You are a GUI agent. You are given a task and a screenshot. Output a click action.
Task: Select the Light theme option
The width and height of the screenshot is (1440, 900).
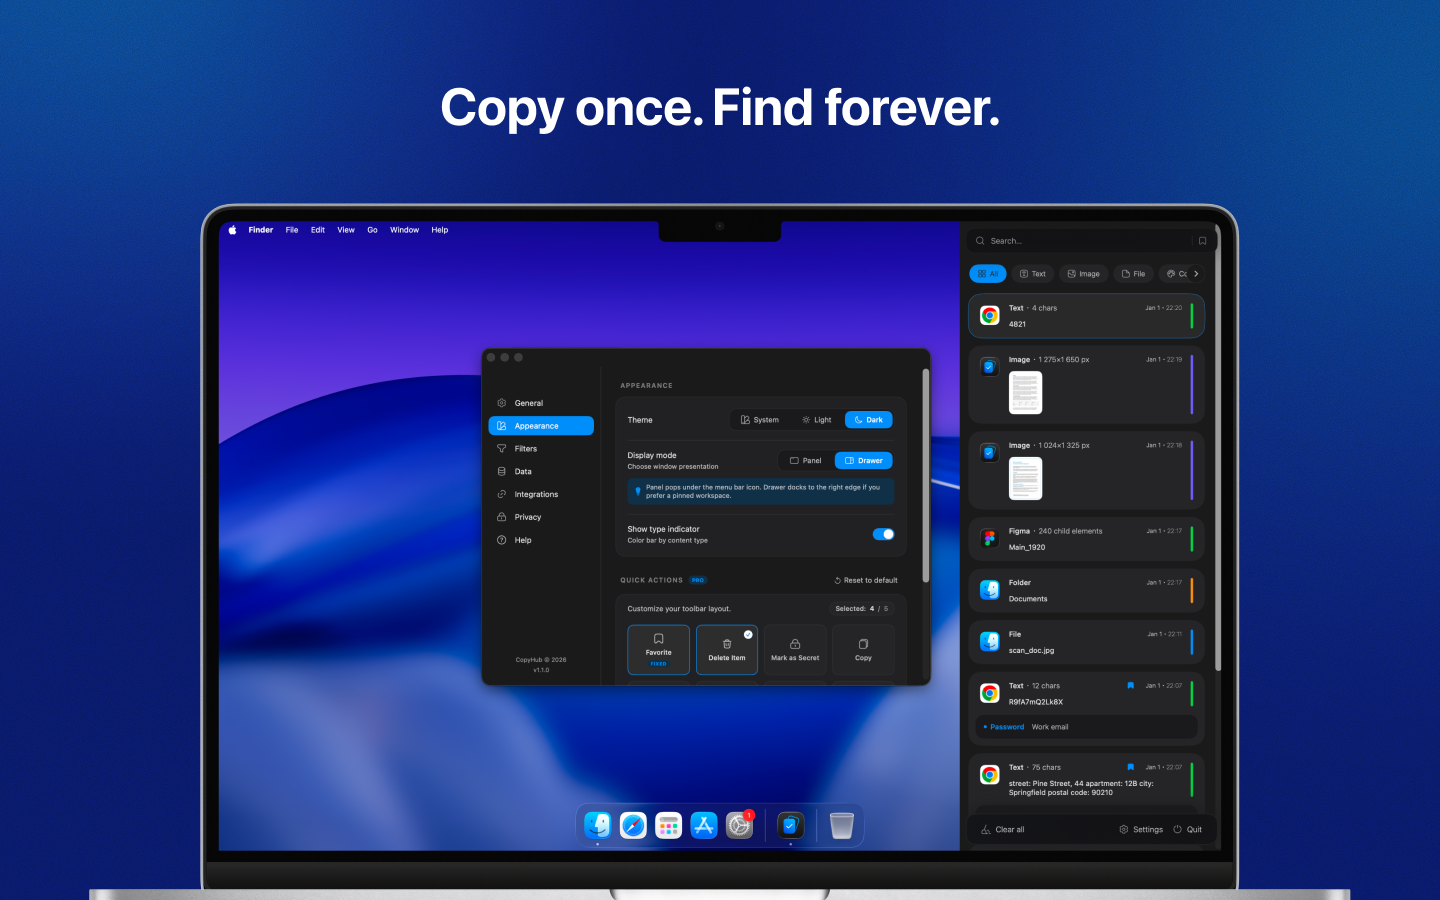pos(816,420)
